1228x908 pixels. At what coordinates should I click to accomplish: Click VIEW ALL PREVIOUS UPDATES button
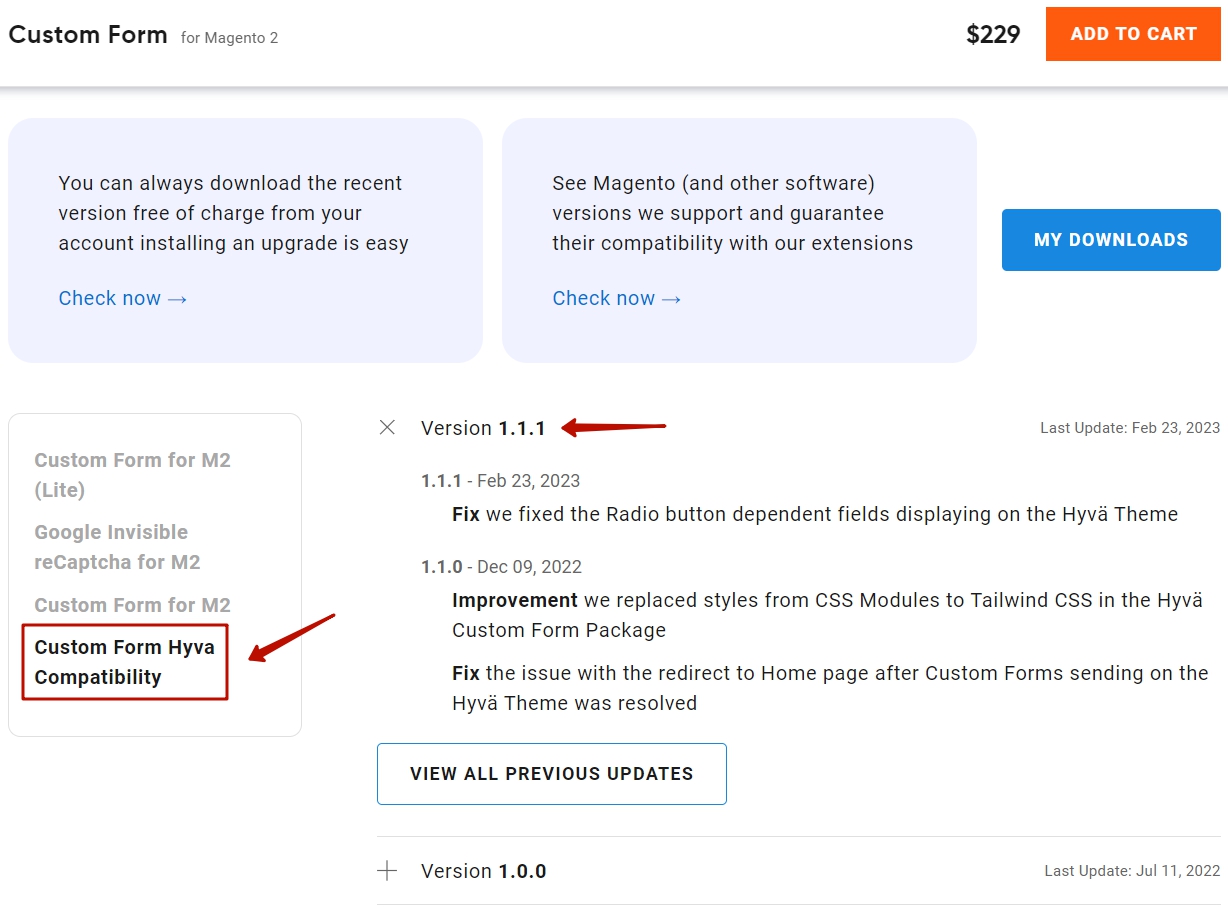pos(552,774)
